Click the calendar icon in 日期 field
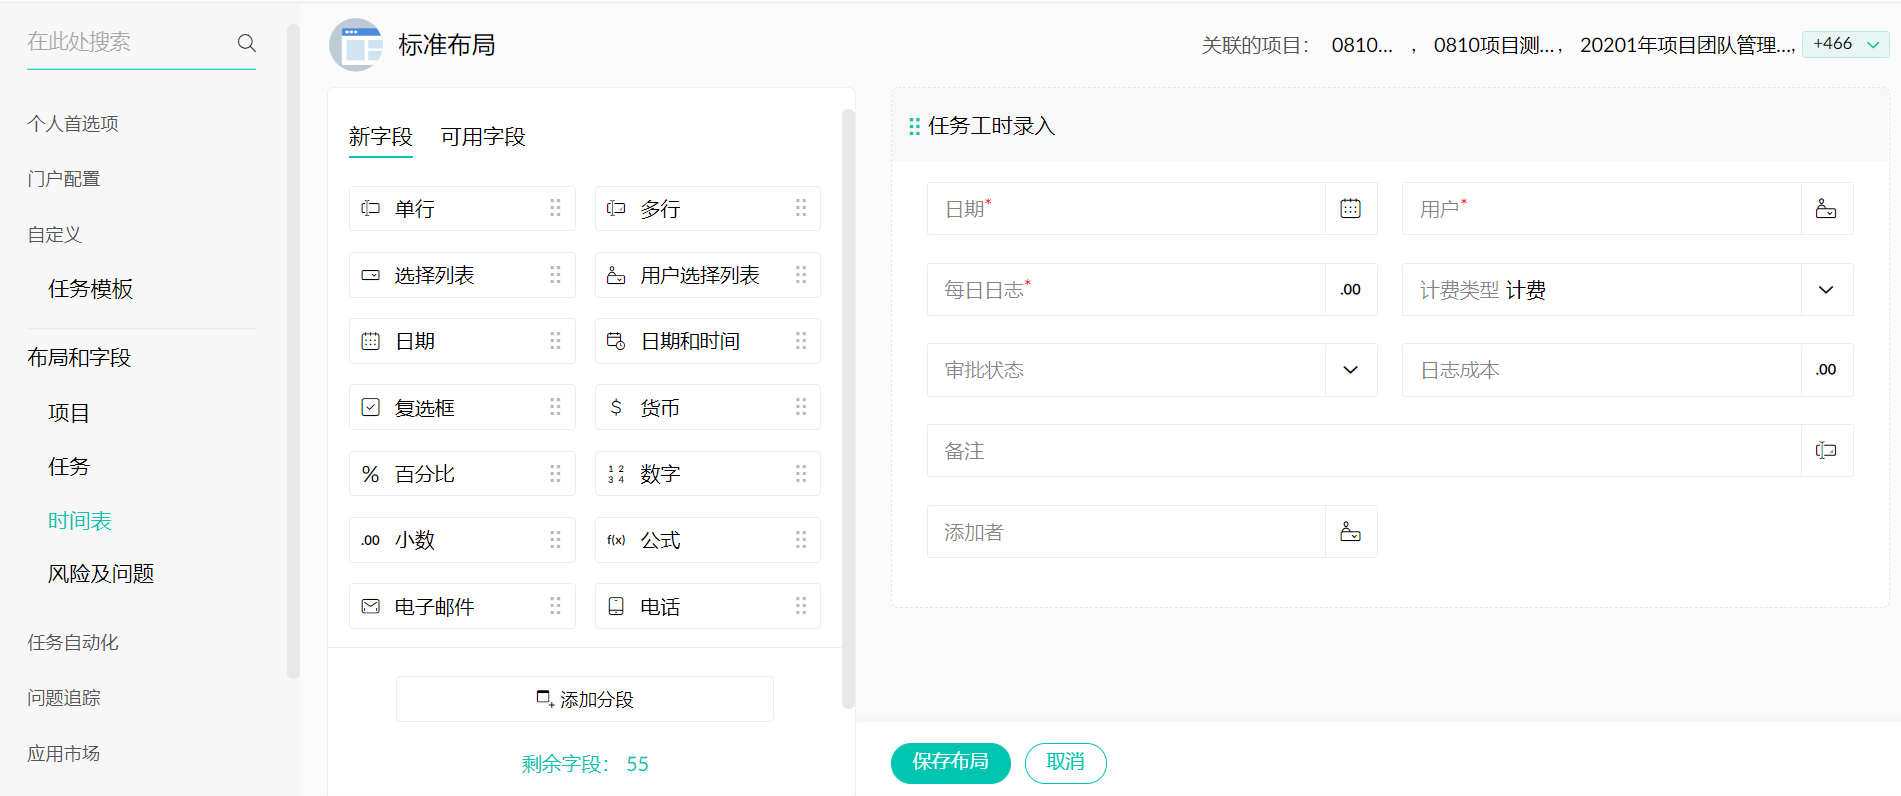The height and width of the screenshot is (796, 1901). coord(1350,209)
